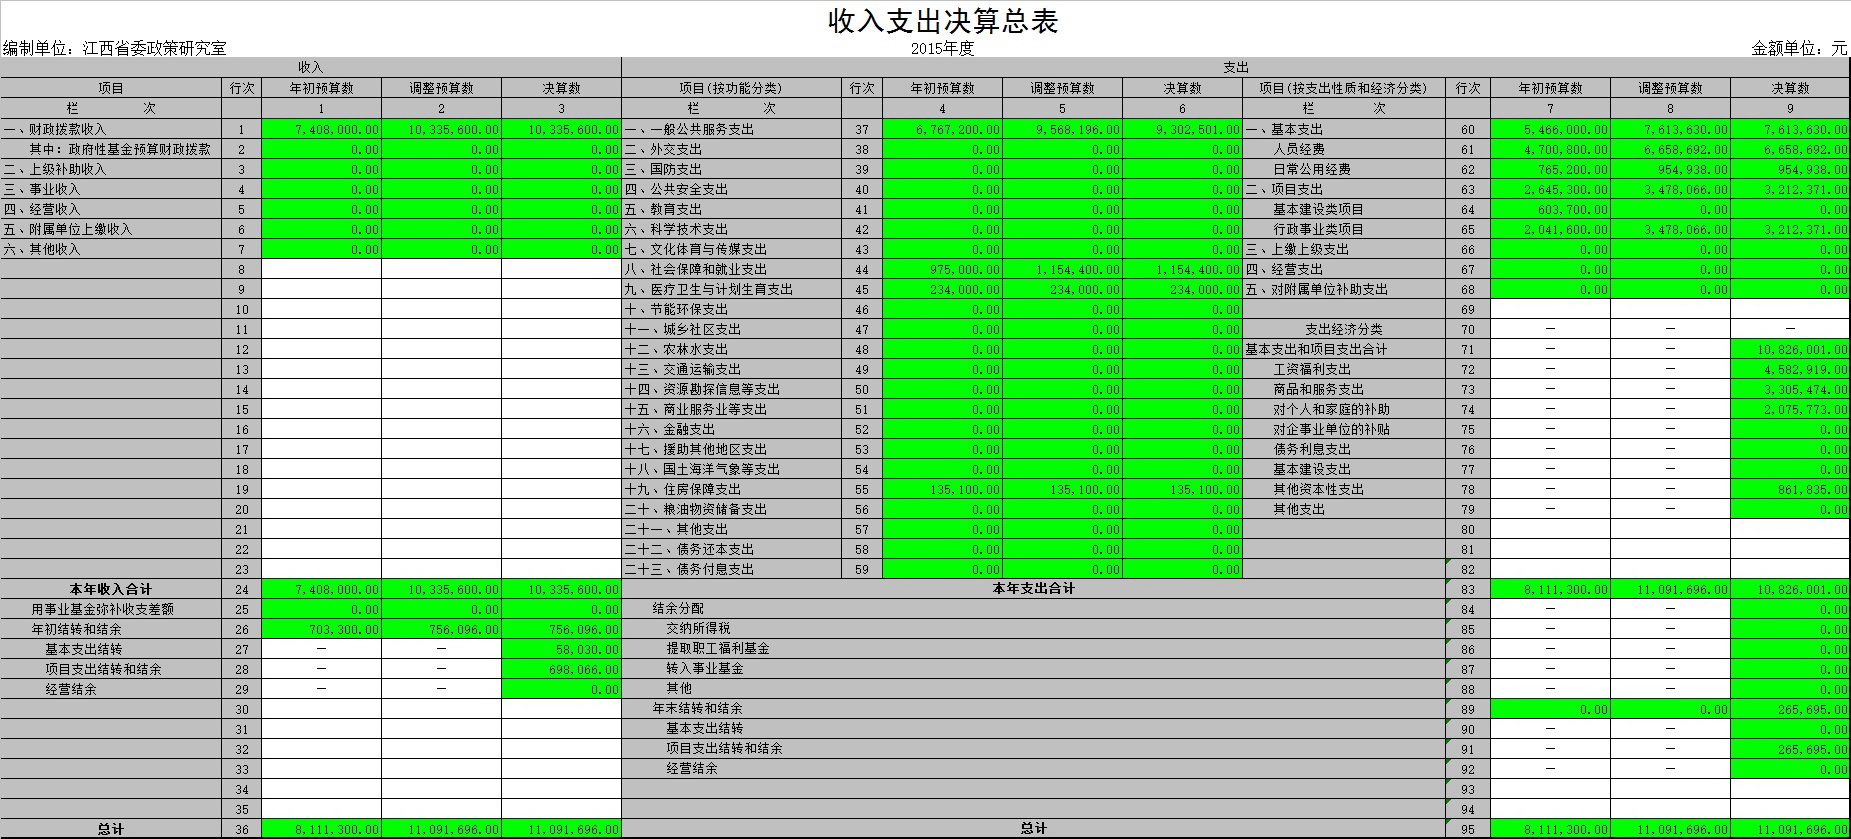
Task: Click the value 4,582,919.00
Action: pyautogui.click(x=1790, y=369)
